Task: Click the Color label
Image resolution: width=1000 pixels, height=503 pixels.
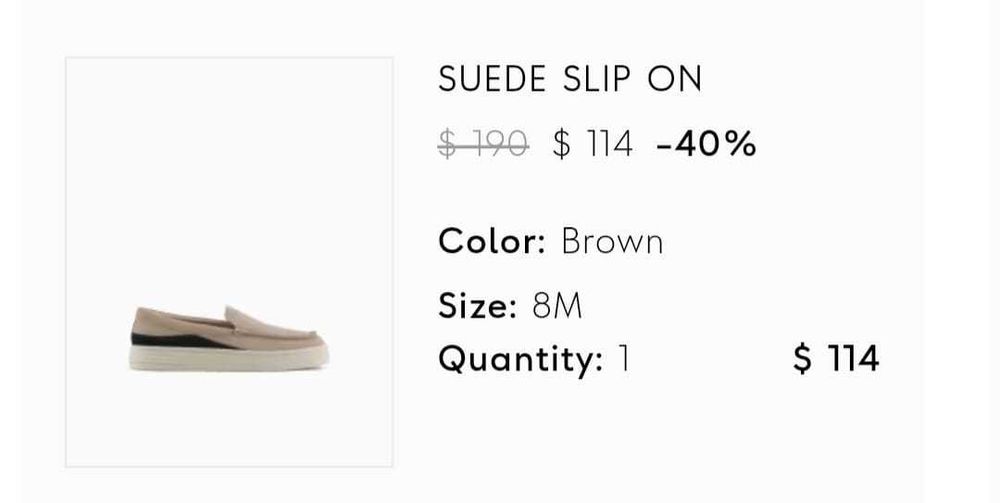Action: click(x=491, y=241)
